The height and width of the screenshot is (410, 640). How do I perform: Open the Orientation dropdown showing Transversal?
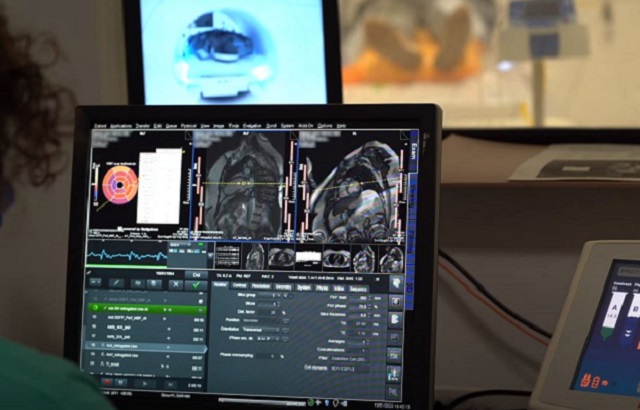[x=261, y=329]
